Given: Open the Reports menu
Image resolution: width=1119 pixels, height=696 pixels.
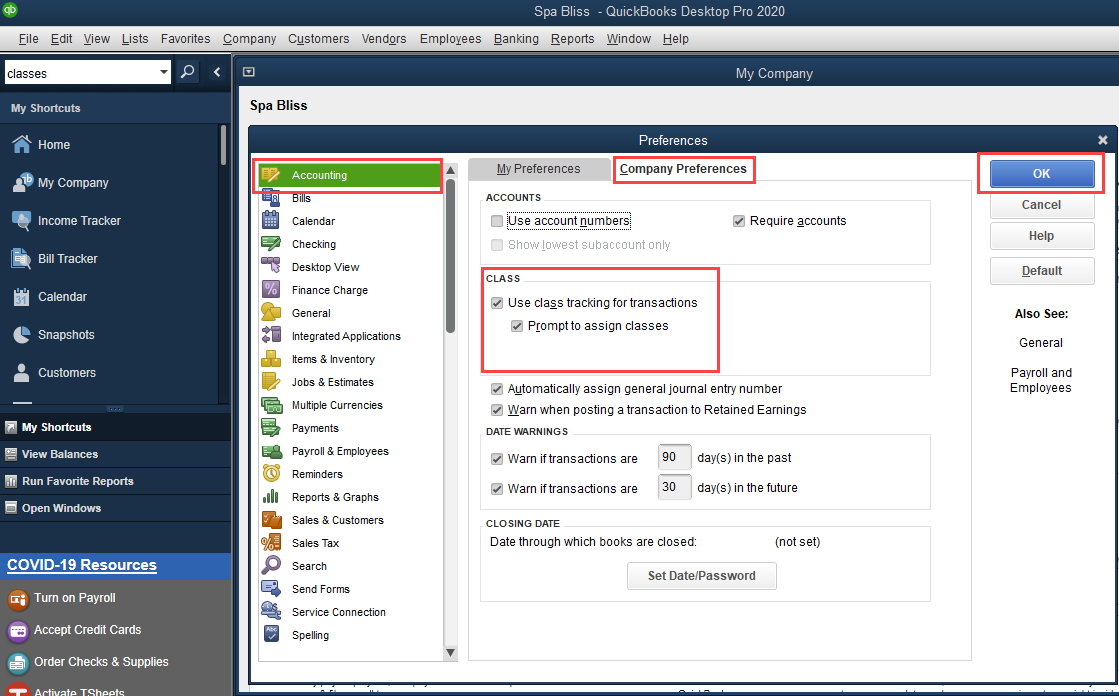Looking at the screenshot, I should [x=572, y=39].
